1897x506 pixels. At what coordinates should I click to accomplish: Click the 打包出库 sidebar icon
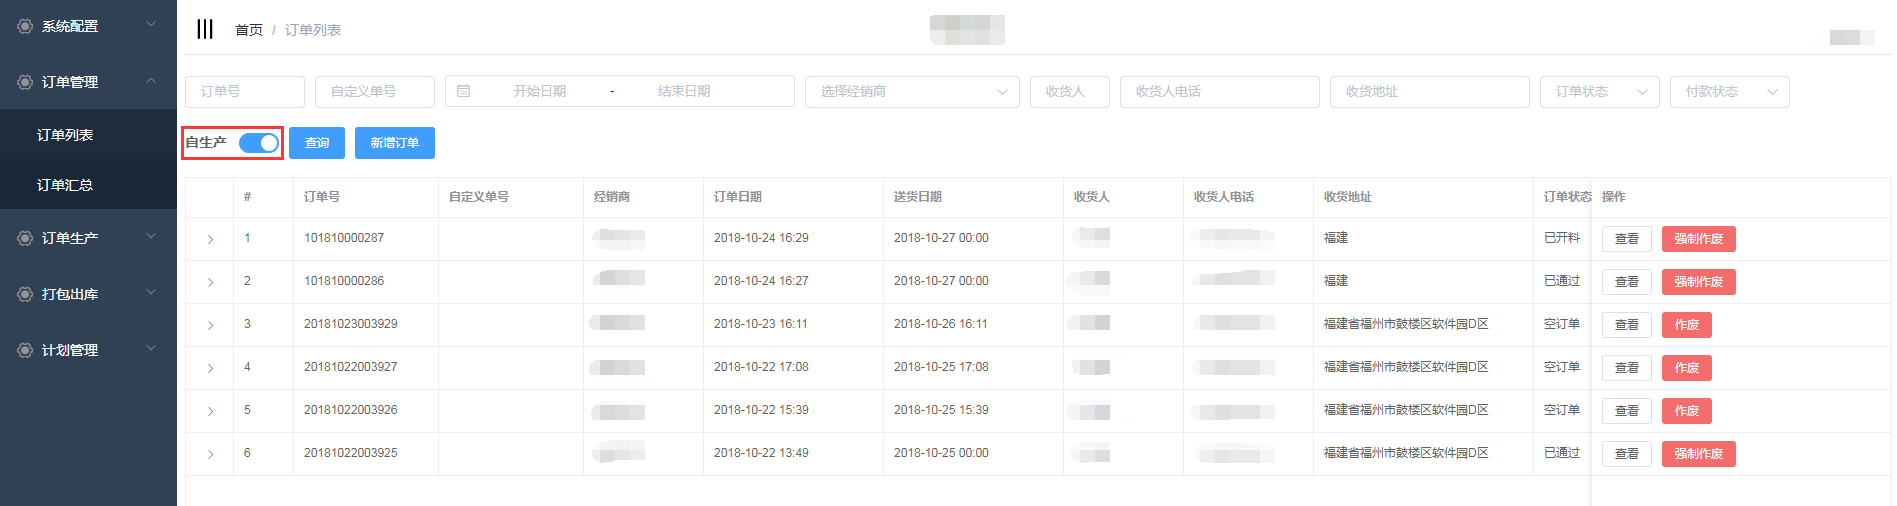click(x=25, y=294)
